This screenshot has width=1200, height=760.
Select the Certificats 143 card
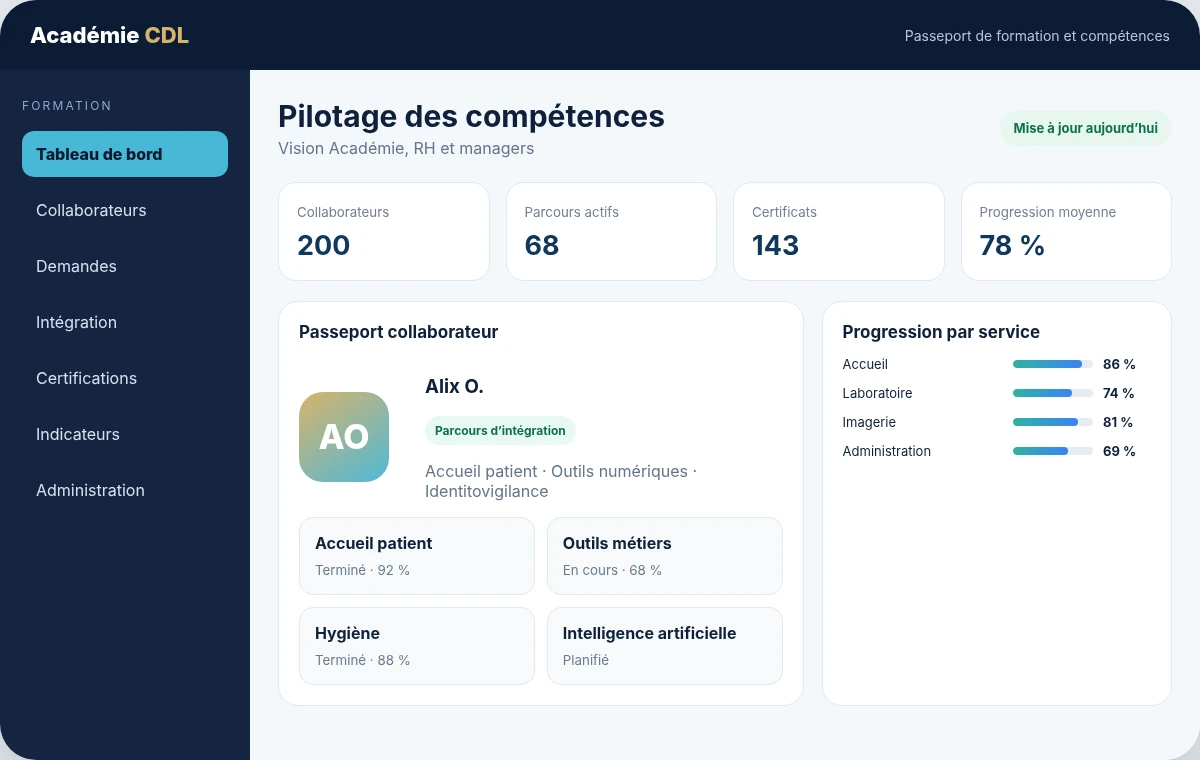(839, 231)
